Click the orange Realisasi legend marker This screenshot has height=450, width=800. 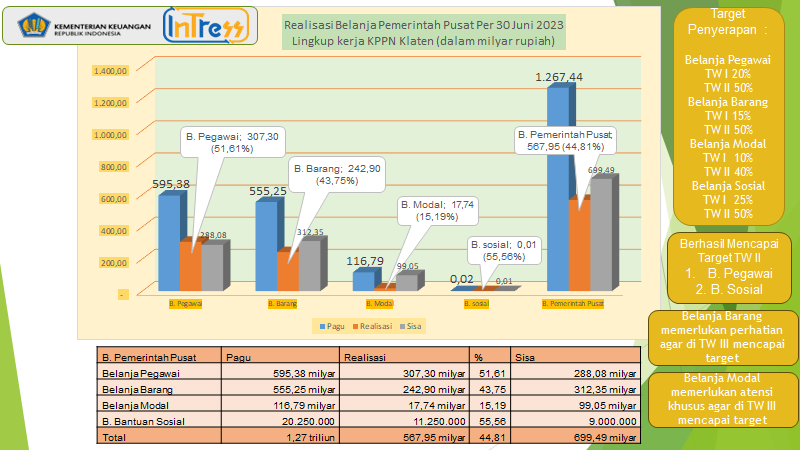tap(355, 326)
